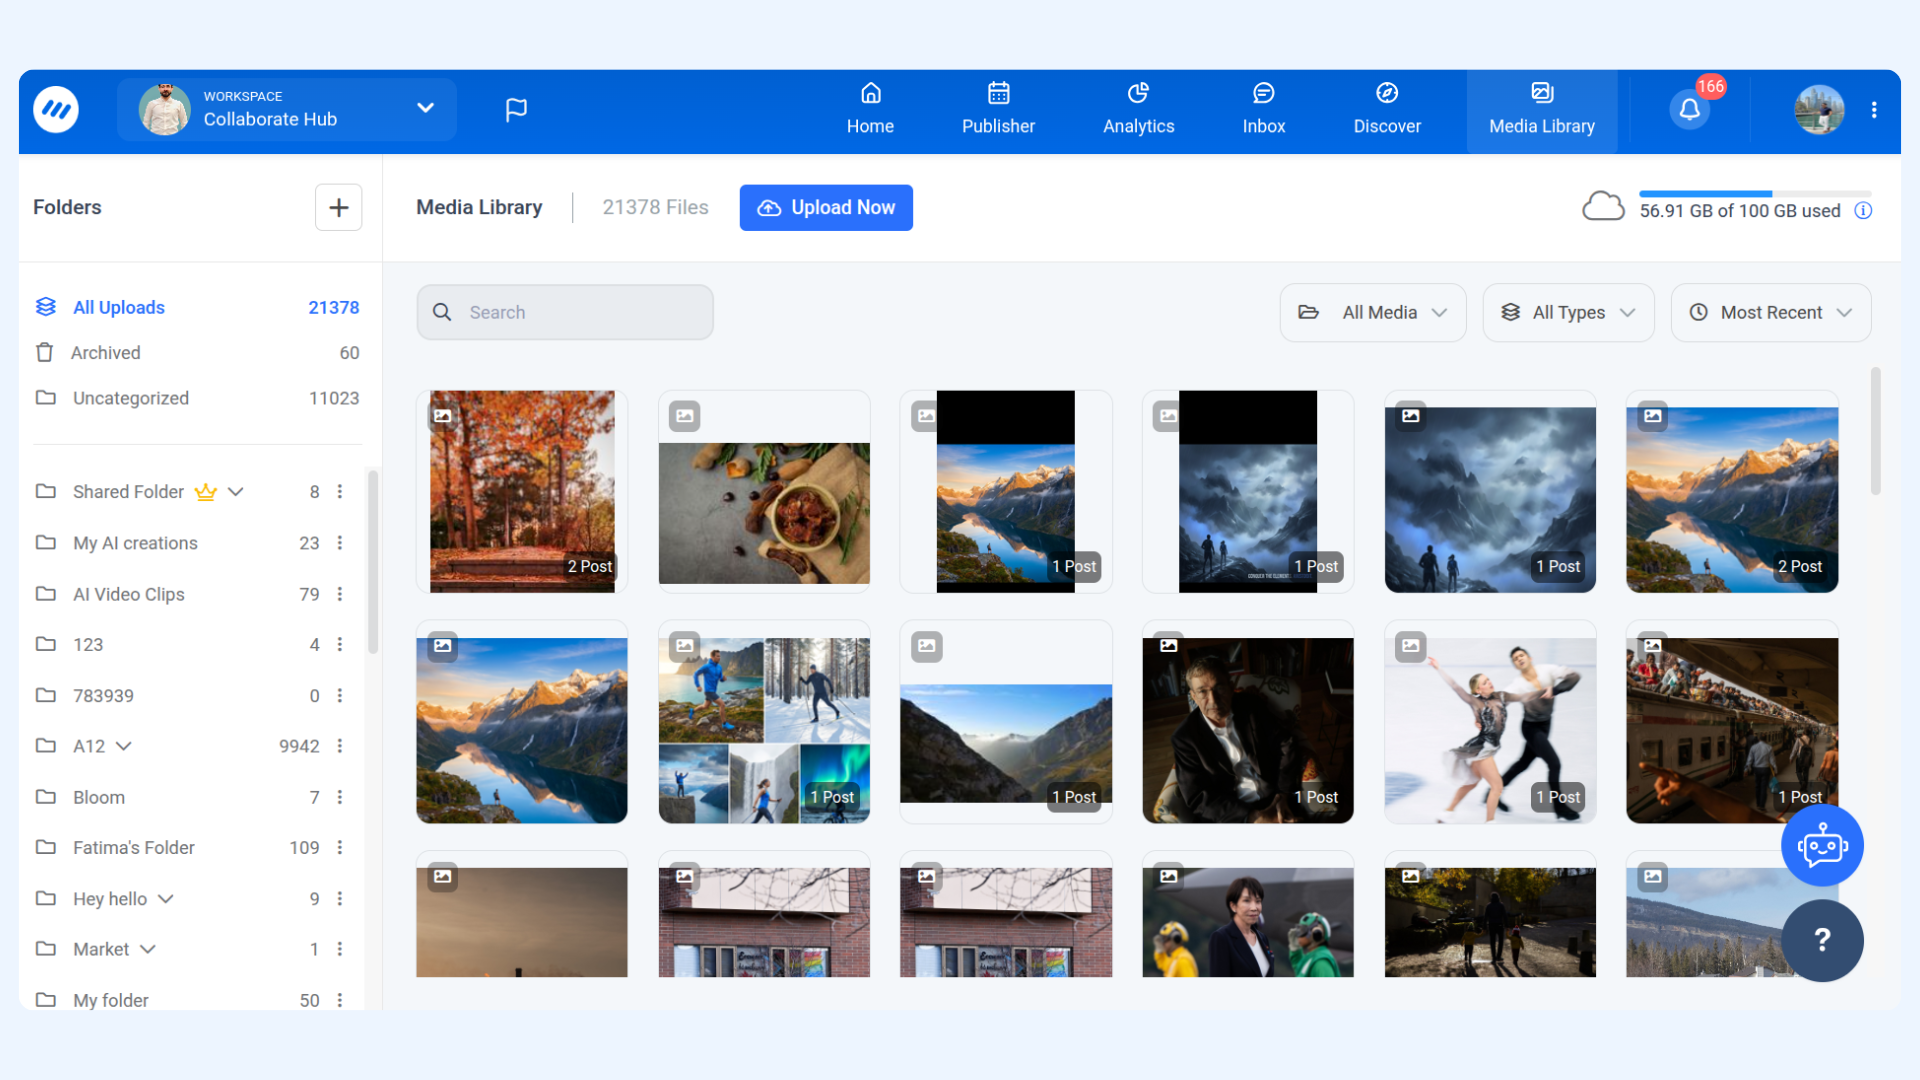
Task: Click the Upload Now button
Action: tap(826, 208)
